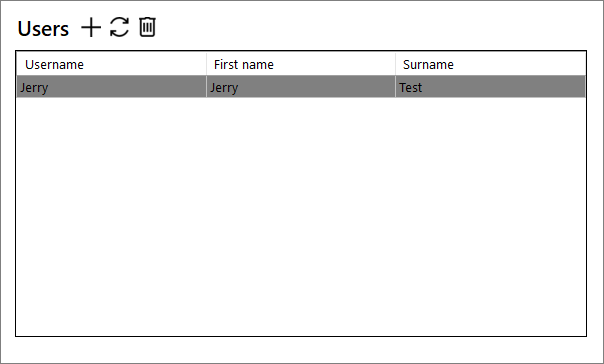Deselect by clicking the empty area under the Username column

tap(111, 216)
